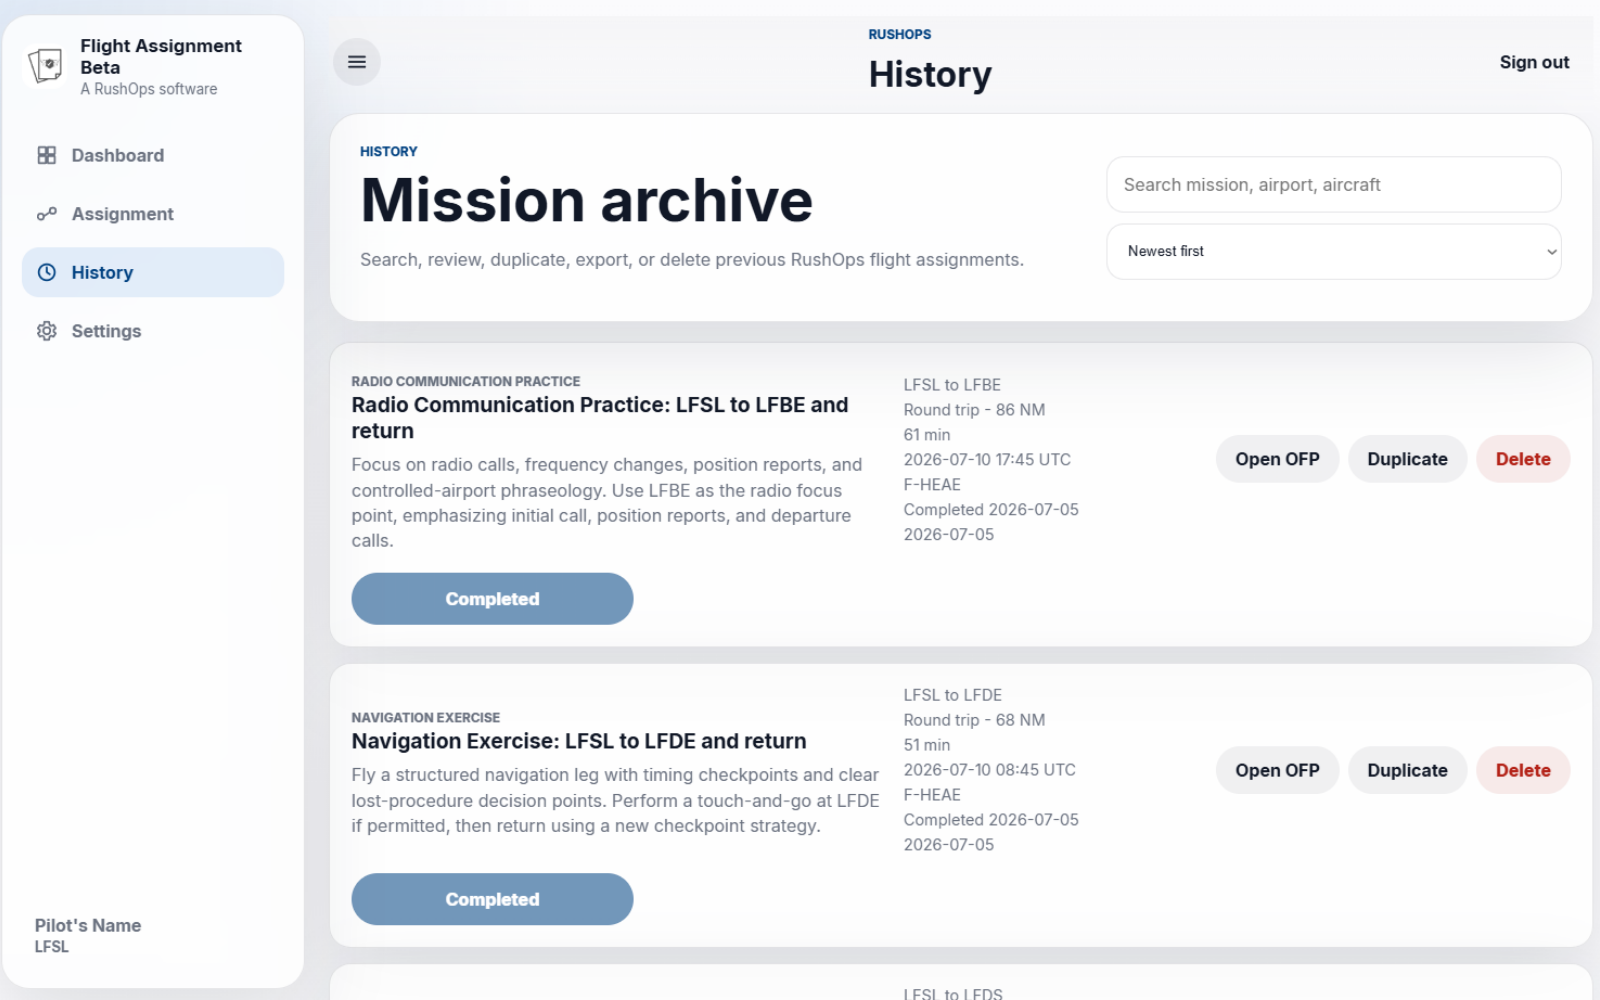The height and width of the screenshot is (1000, 1600).
Task: Click the 'History' page title in header
Action: point(930,74)
